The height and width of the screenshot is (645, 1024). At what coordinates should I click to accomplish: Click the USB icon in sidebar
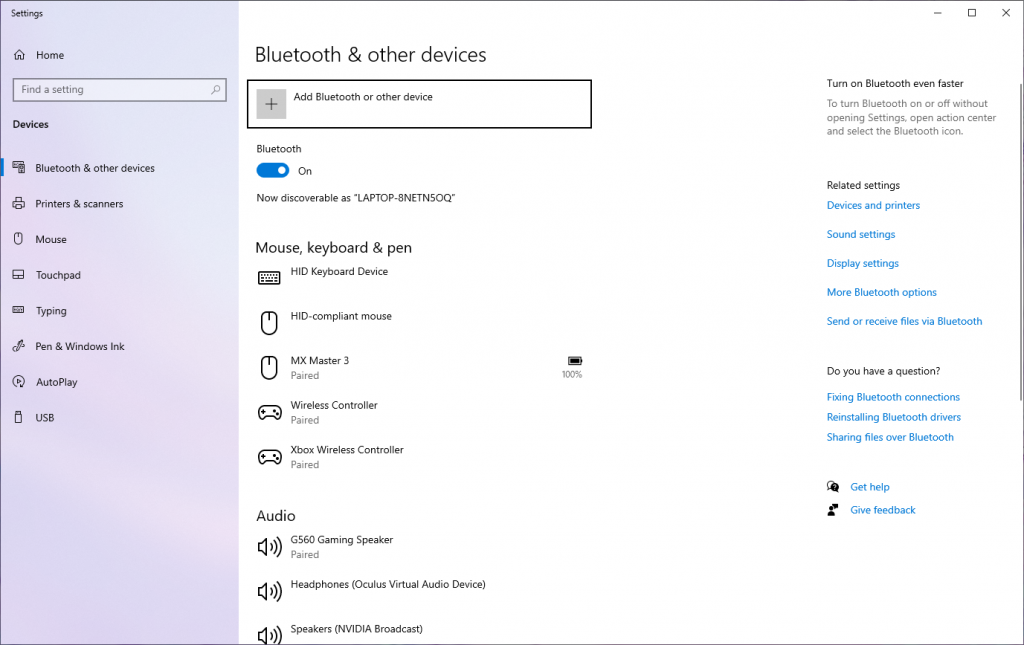coord(18,418)
